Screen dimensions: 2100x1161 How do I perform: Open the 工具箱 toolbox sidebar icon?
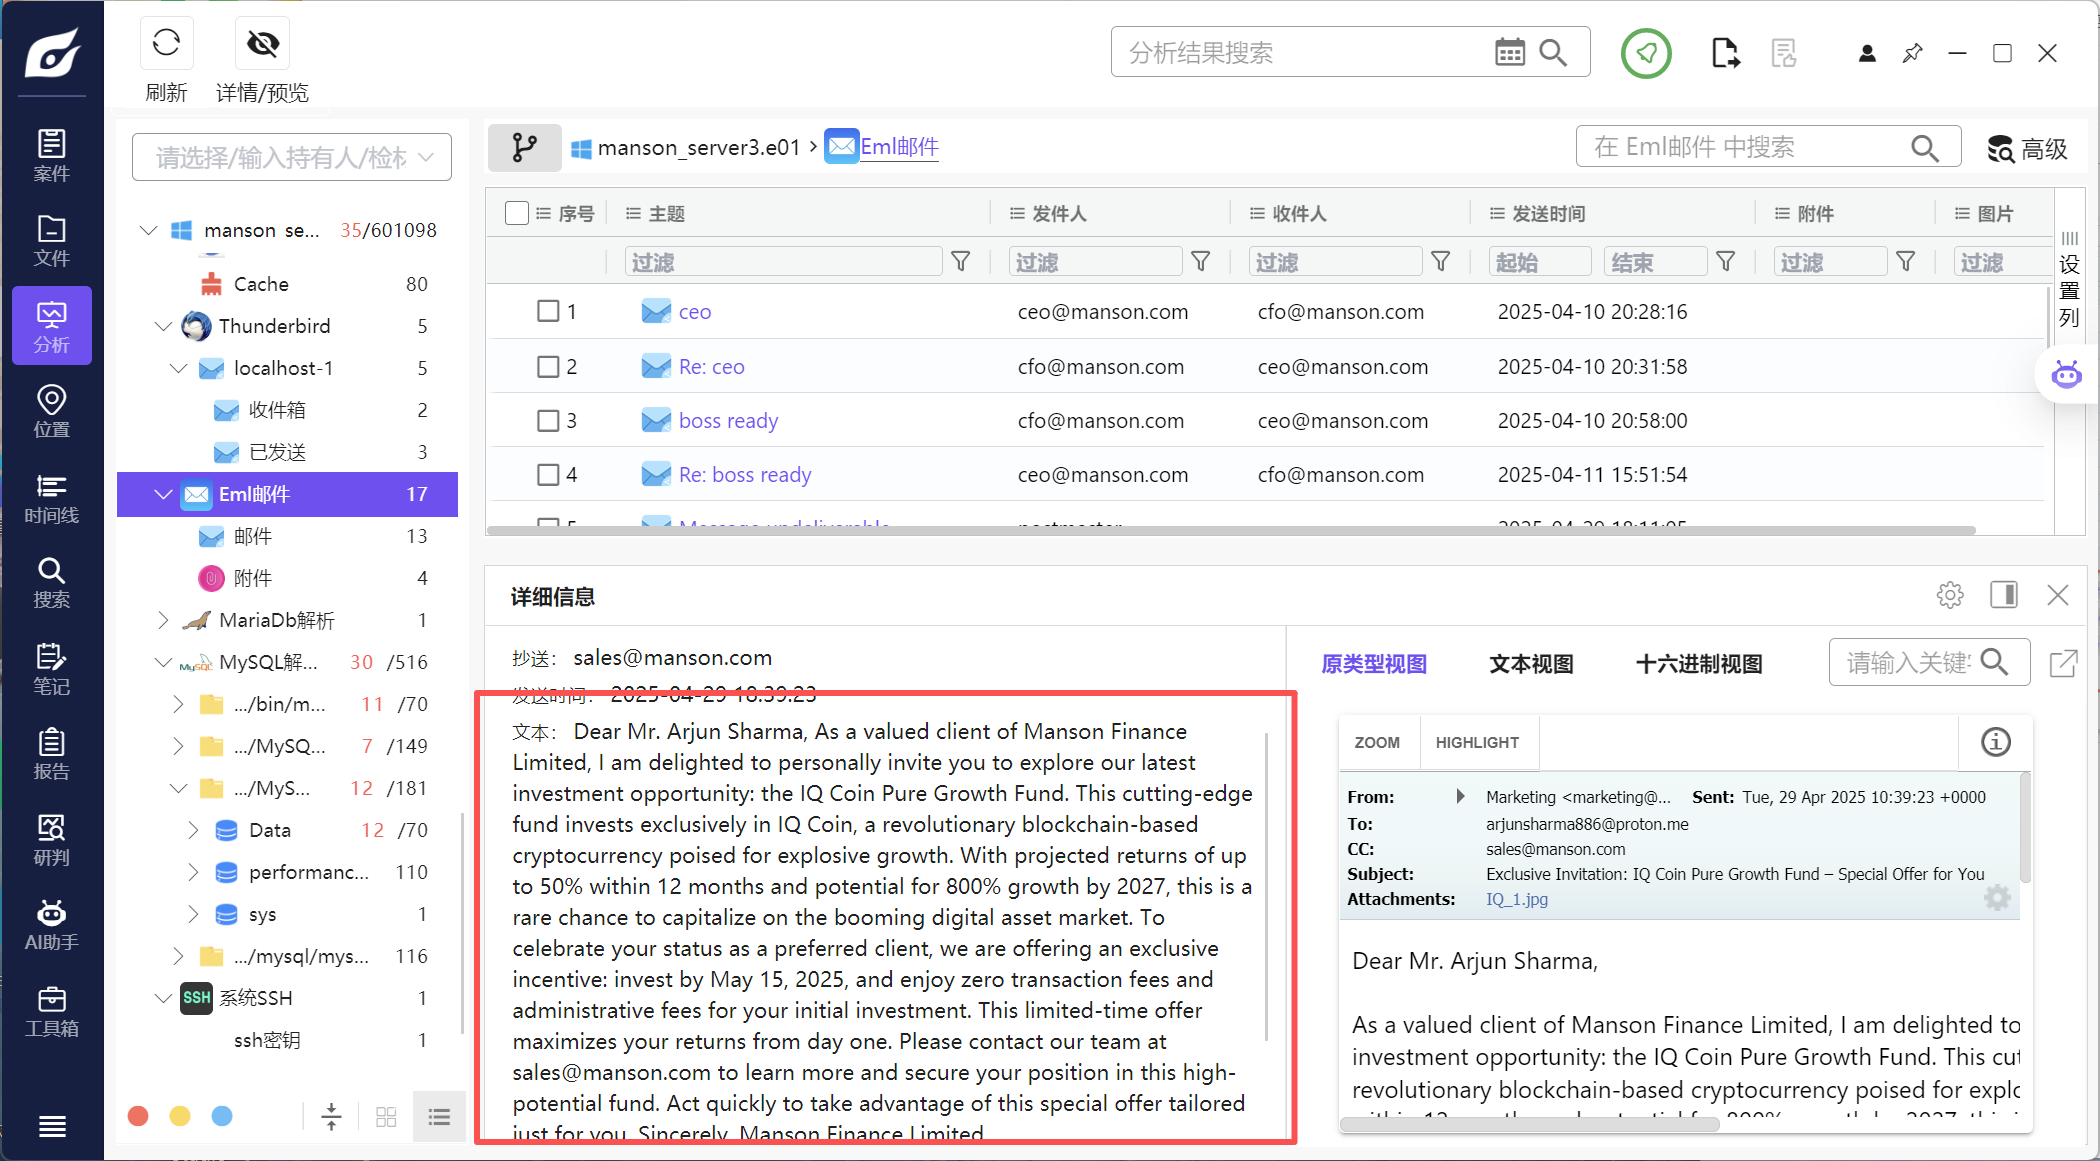(x=51, y=1011)
